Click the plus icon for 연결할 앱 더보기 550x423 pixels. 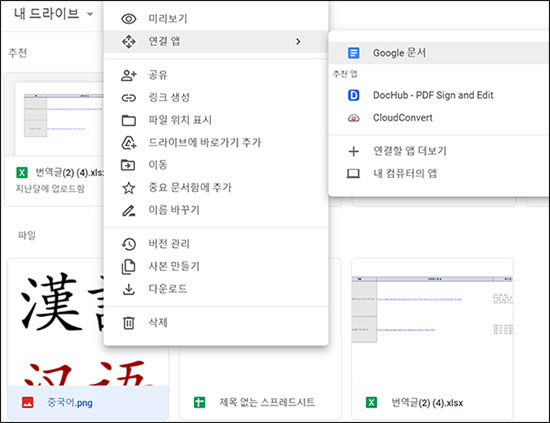point(353,151)
